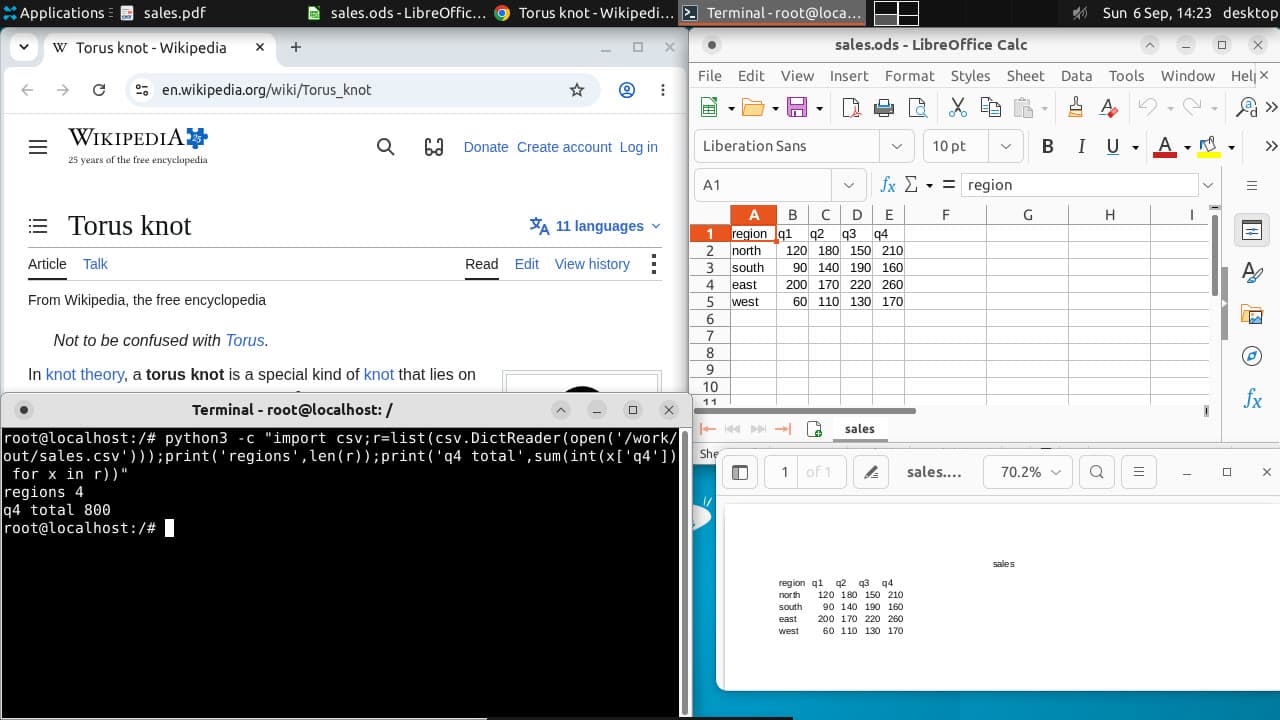The width and height of the screenshot is (1280, 720).
Task: Click the Clear Direct Formatting icon
Action: click(x=1108, y=108)
